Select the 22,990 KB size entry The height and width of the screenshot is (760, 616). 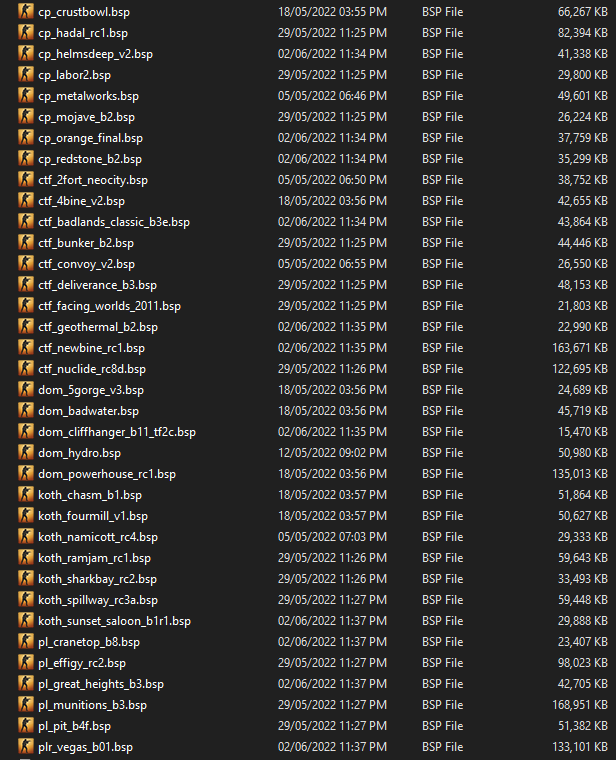[583, 327]
